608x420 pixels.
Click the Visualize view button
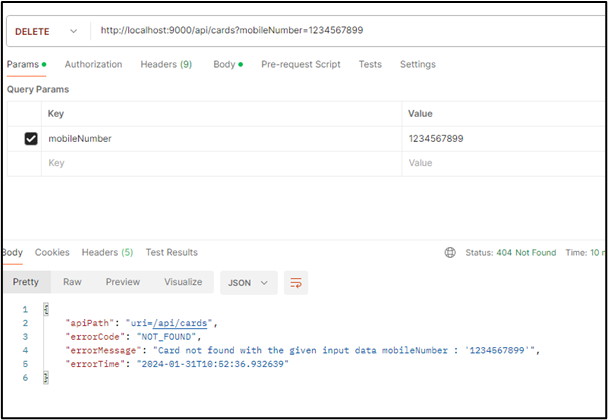click(x=182, y=283)
